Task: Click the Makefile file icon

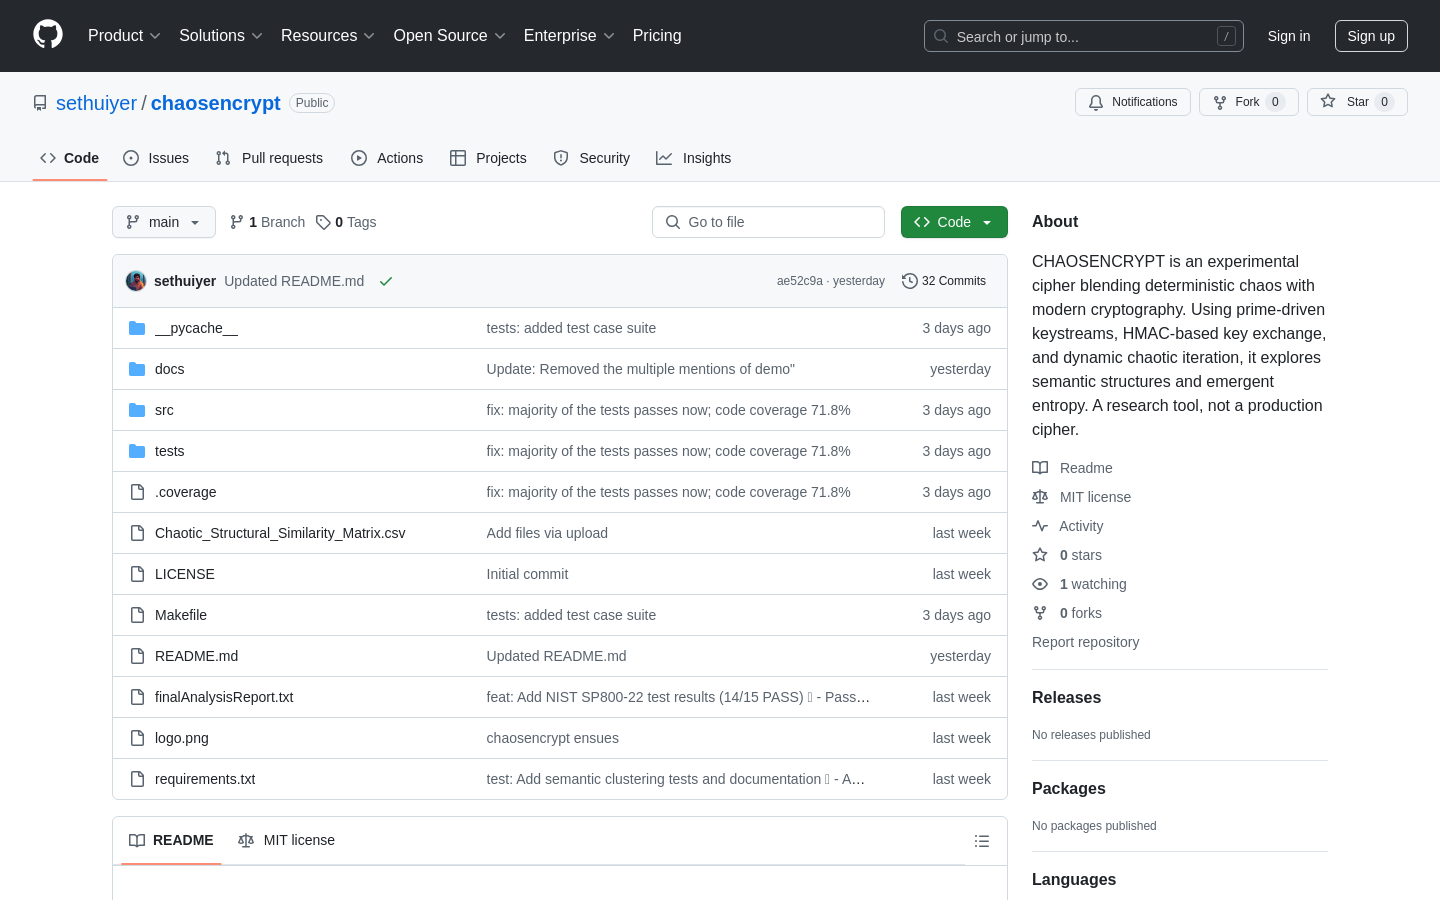Action: point(137,615)
